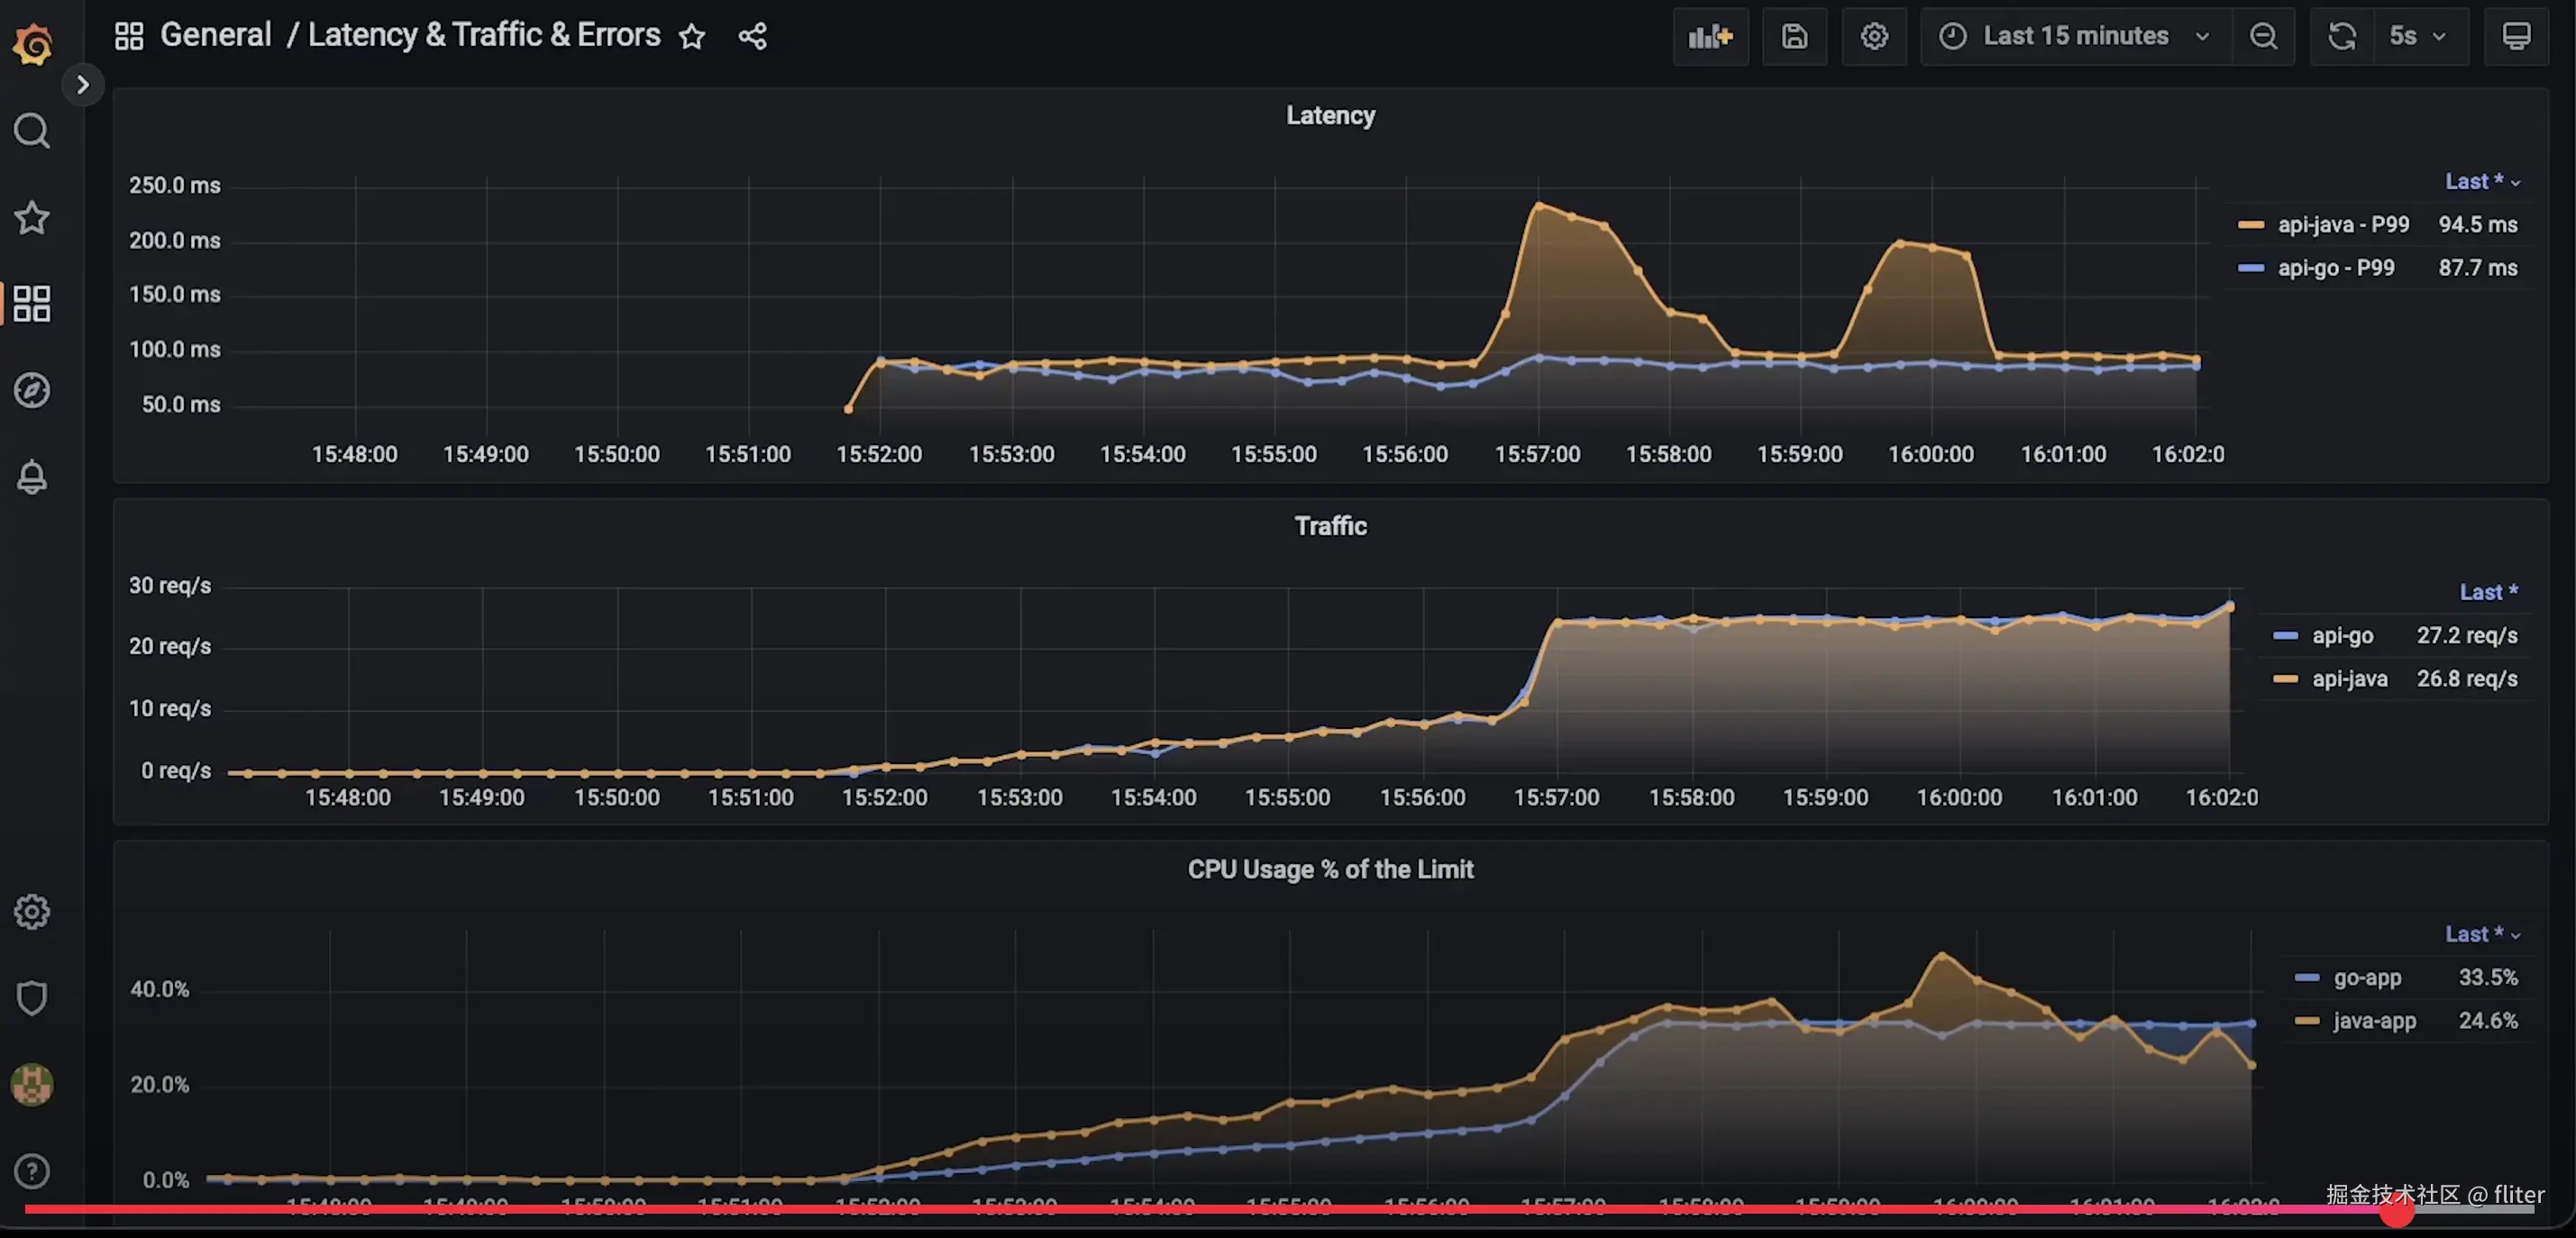
Task: Toggle go-app series in CPU legend
Action: [2366, 978]
